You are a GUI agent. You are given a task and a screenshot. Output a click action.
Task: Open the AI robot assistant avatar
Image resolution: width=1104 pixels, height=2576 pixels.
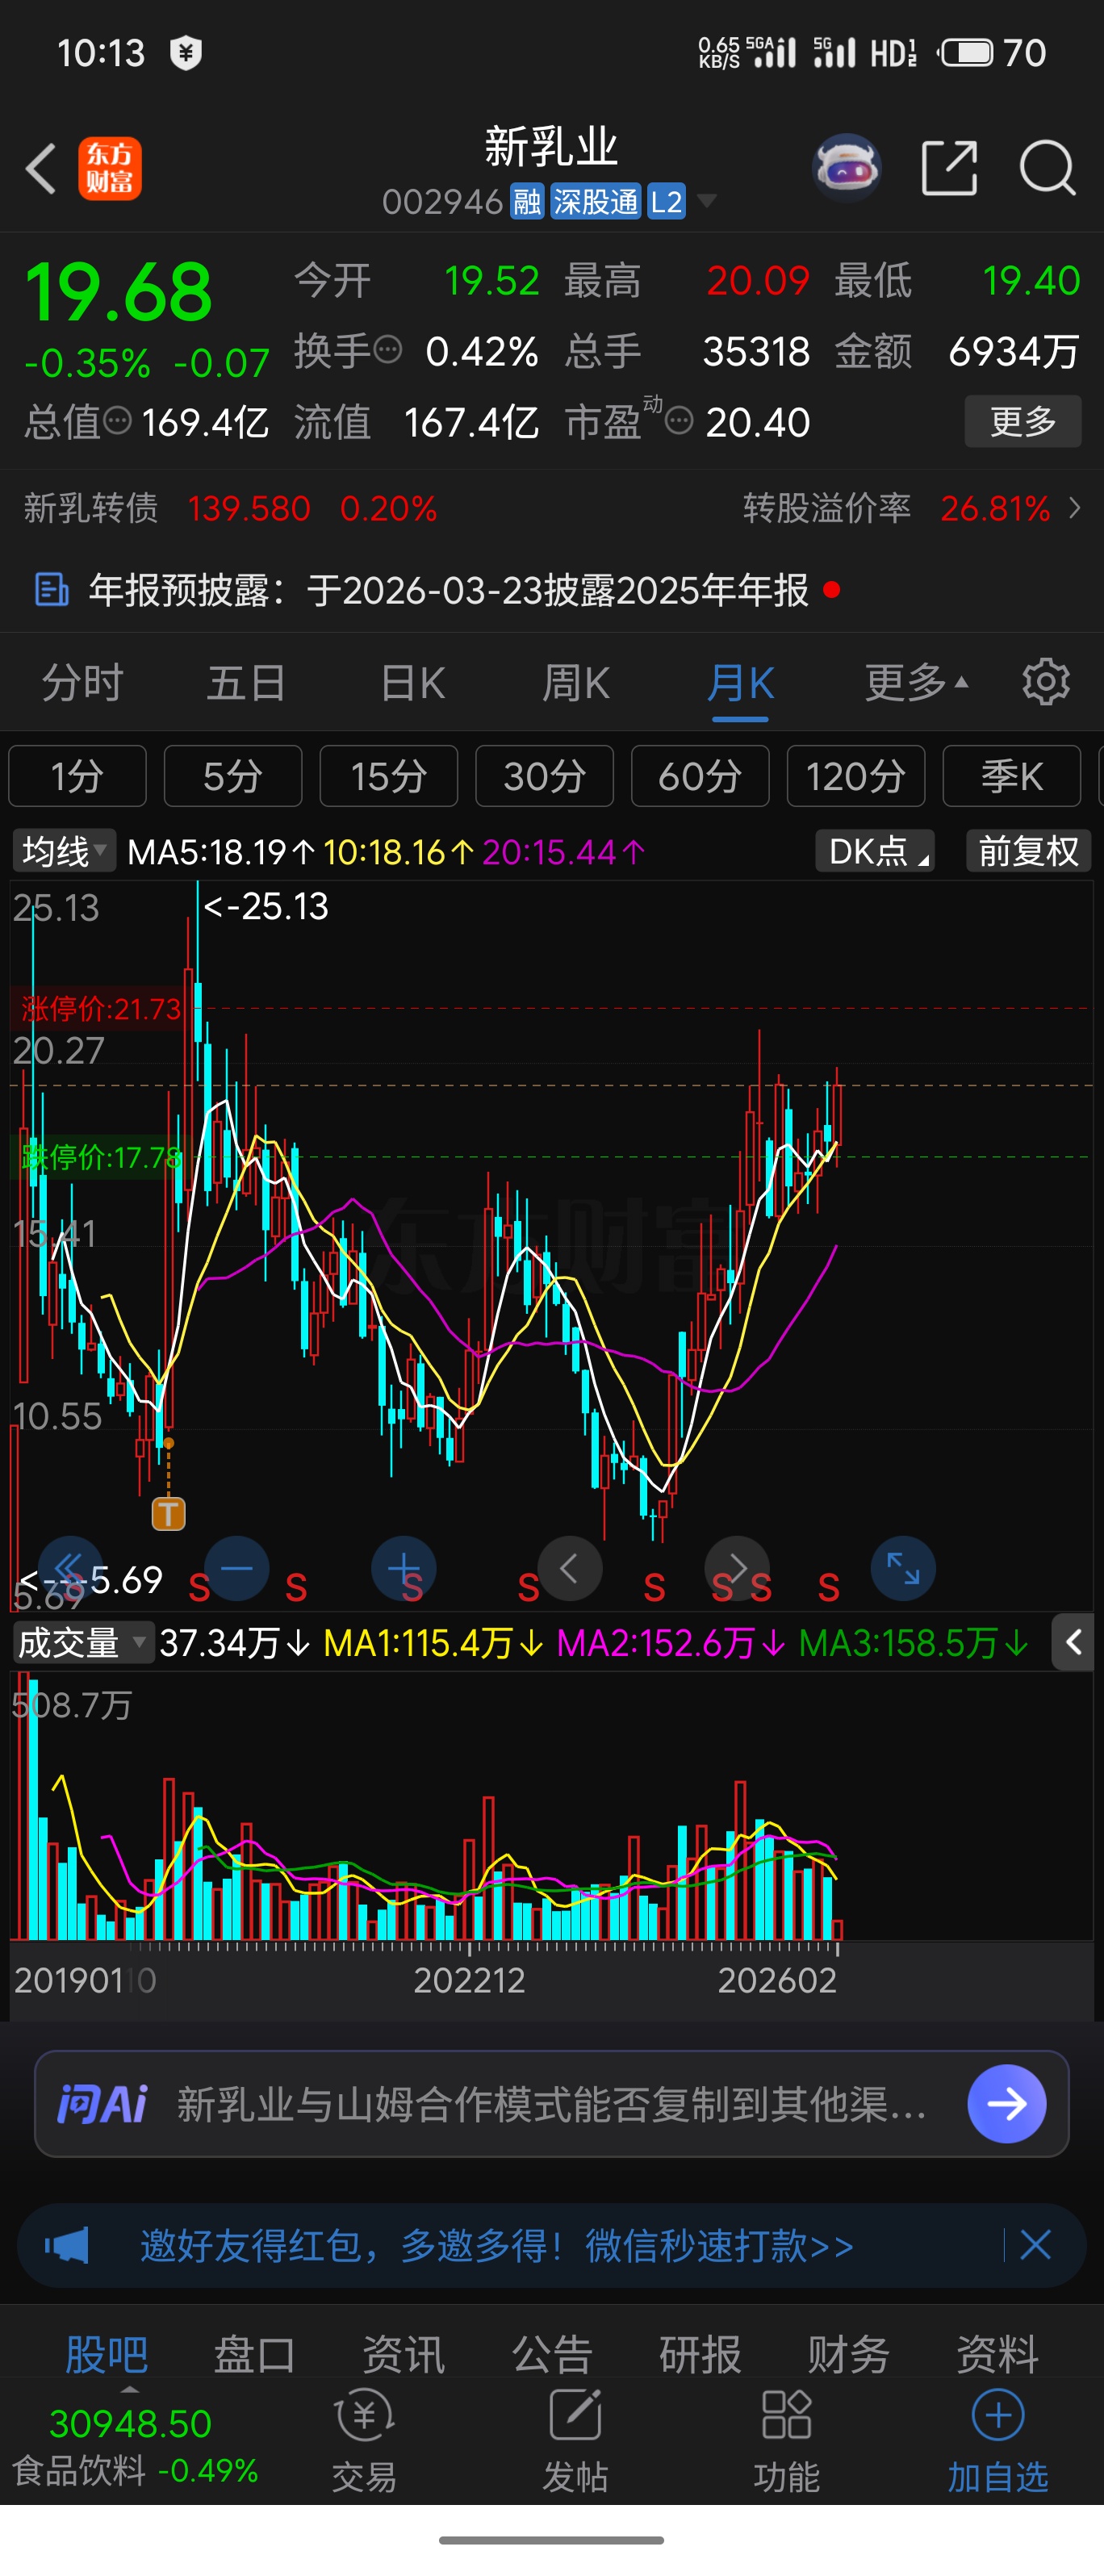point(847,168)
